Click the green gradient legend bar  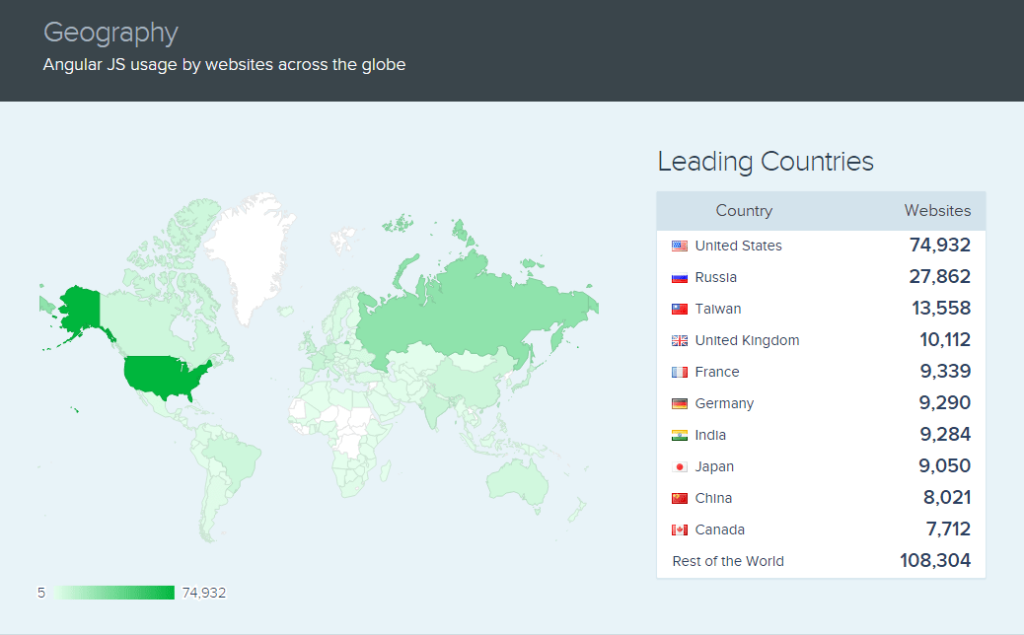115,593
